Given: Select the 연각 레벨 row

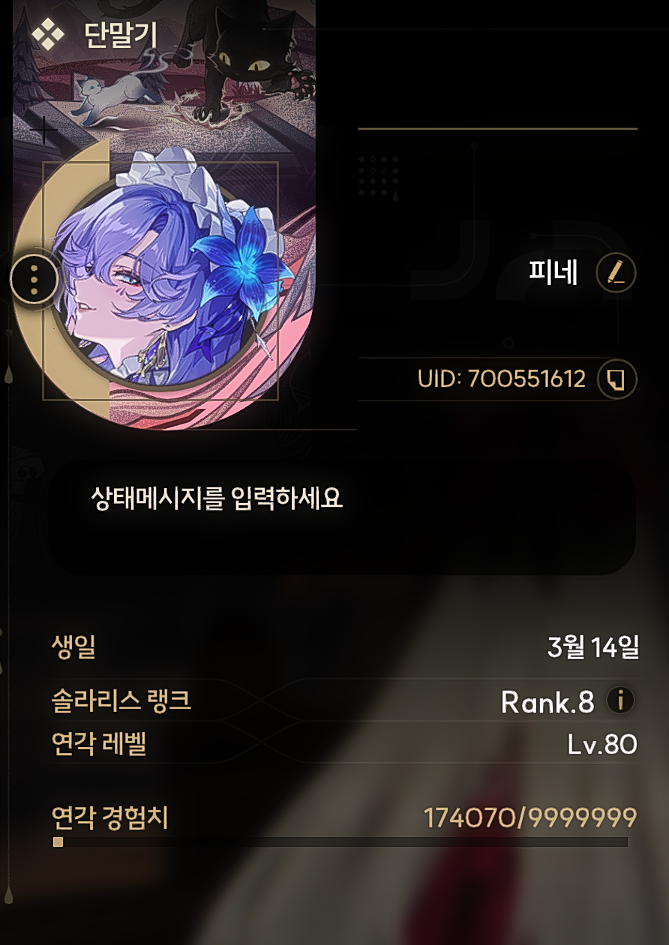Looking at the screenshot, I should [x=344, y=743].
